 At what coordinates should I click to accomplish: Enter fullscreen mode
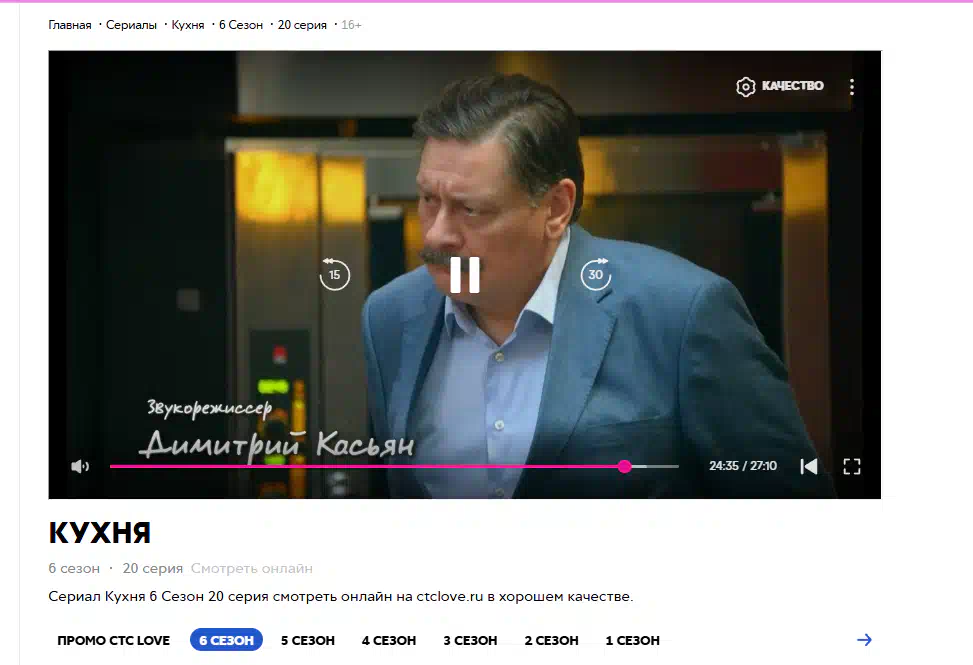(x=852, y=466)
